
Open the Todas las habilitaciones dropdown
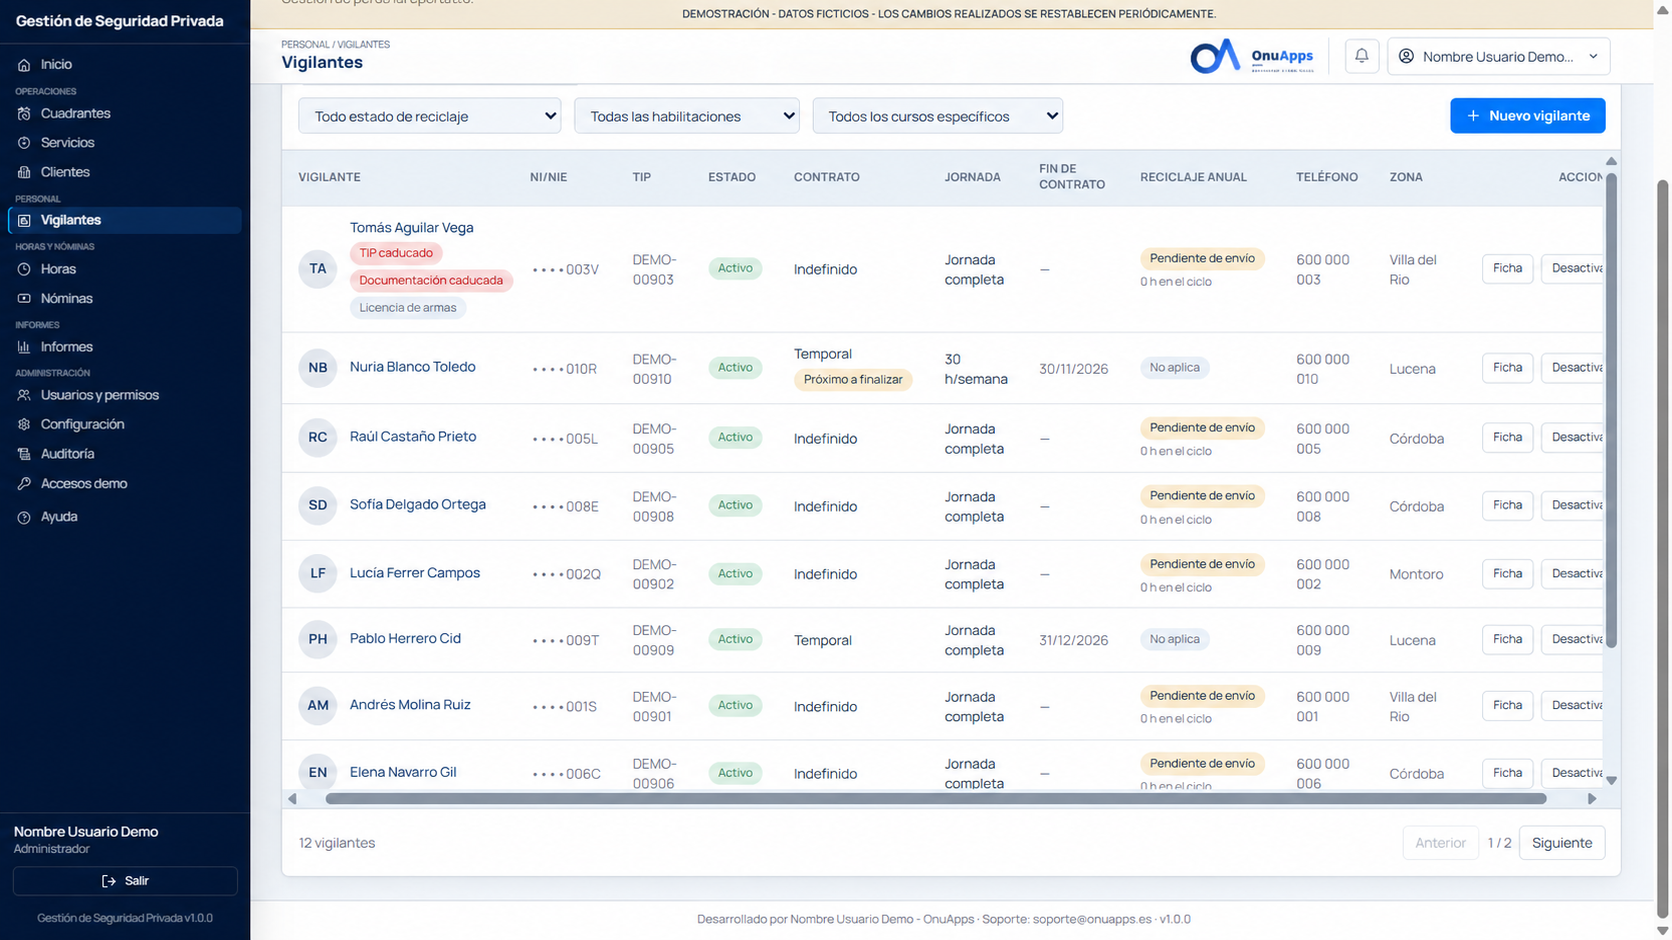687,116
